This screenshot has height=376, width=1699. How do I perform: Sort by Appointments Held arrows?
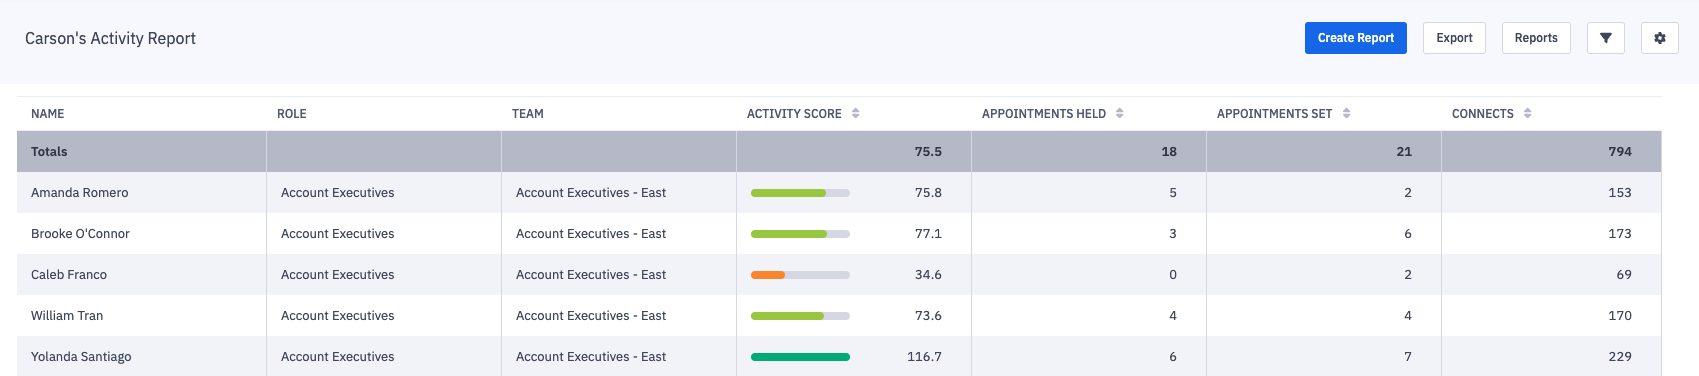(x=1120, y=114)
